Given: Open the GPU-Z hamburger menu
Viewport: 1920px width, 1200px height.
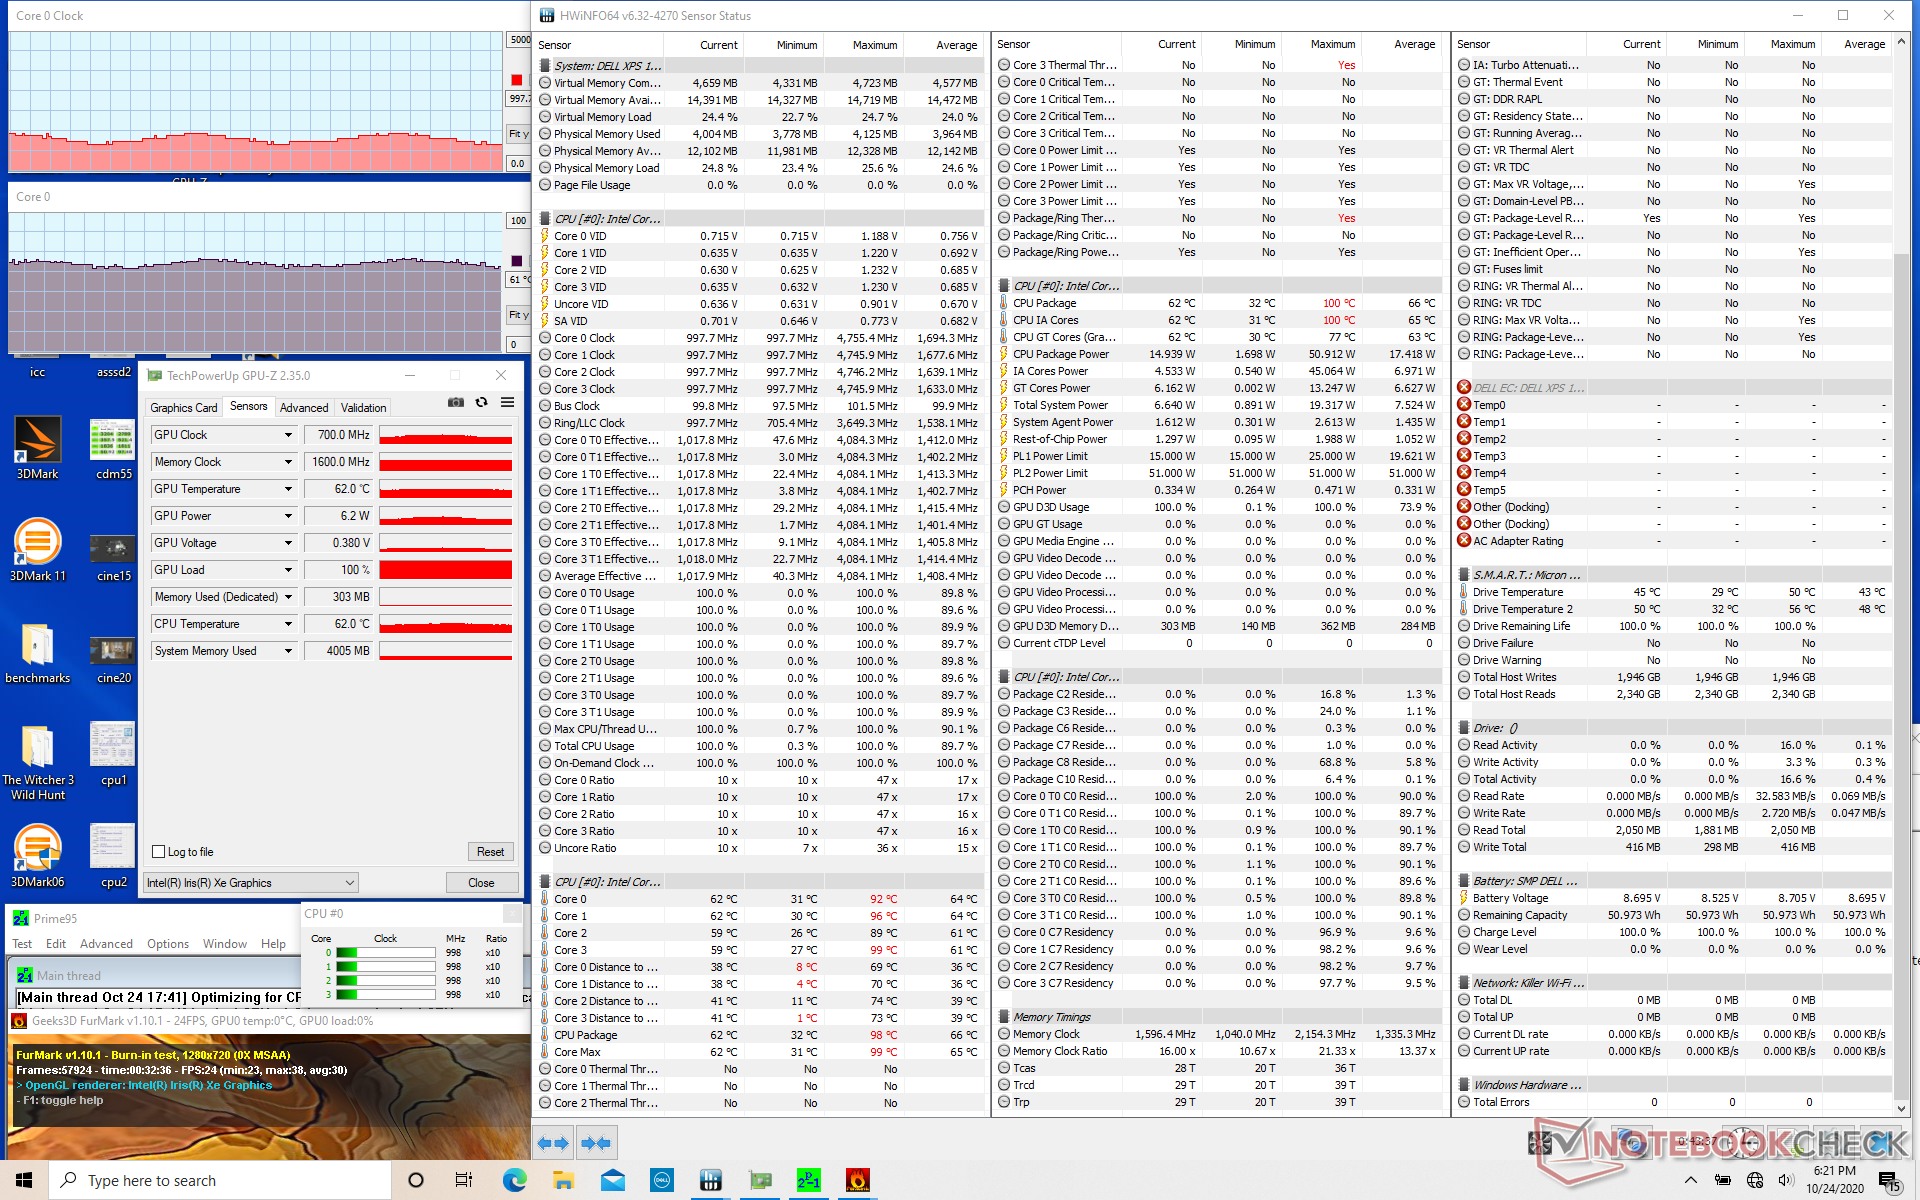Looking at the screenshot, I should (508, 402).
